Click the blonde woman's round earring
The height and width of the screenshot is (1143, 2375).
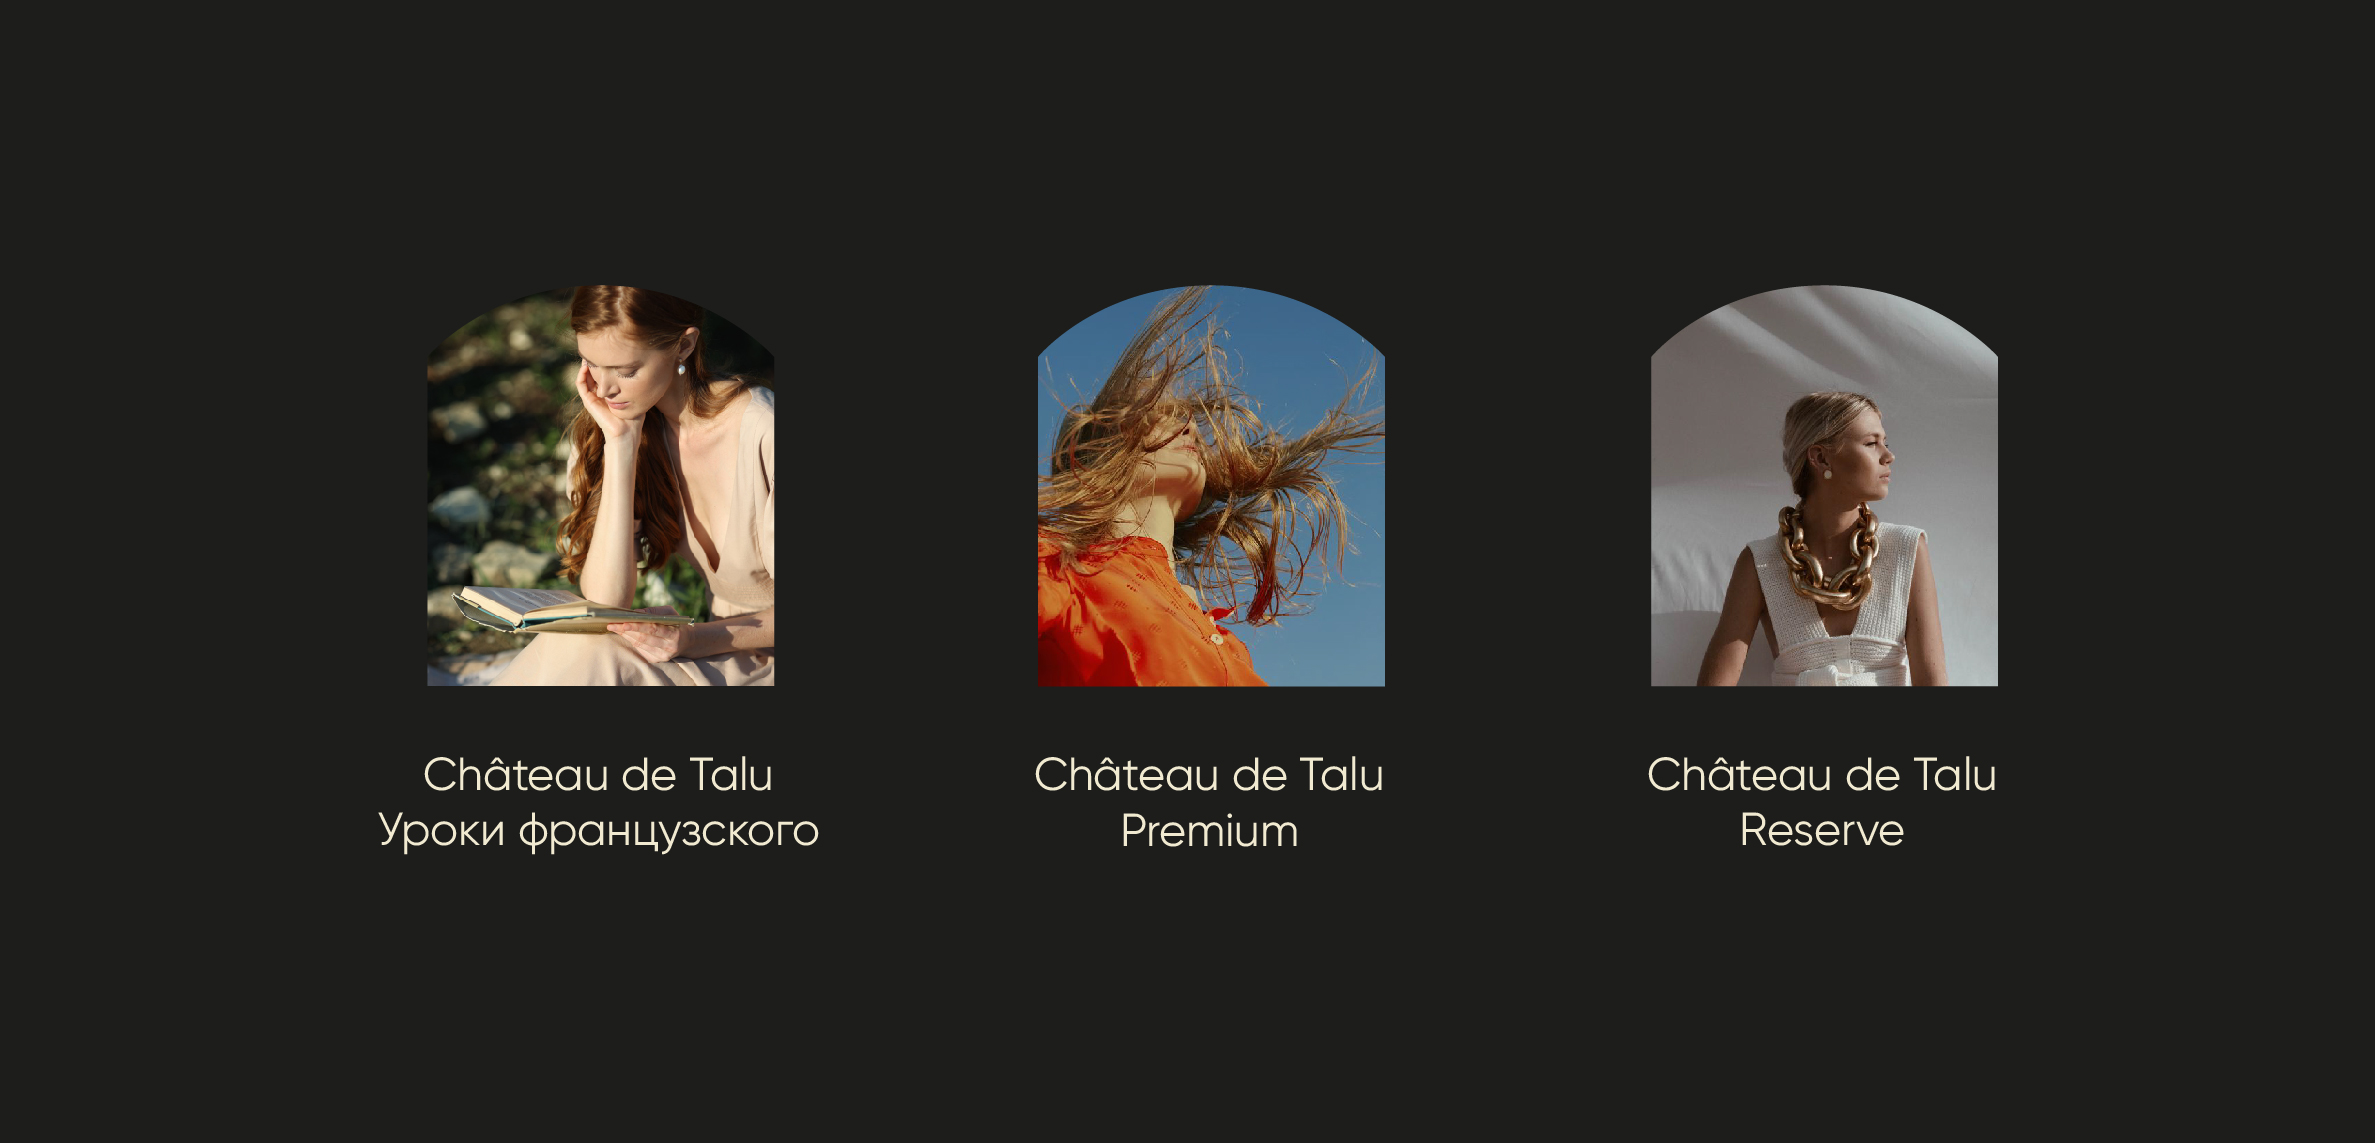(x=1828, y=472)
